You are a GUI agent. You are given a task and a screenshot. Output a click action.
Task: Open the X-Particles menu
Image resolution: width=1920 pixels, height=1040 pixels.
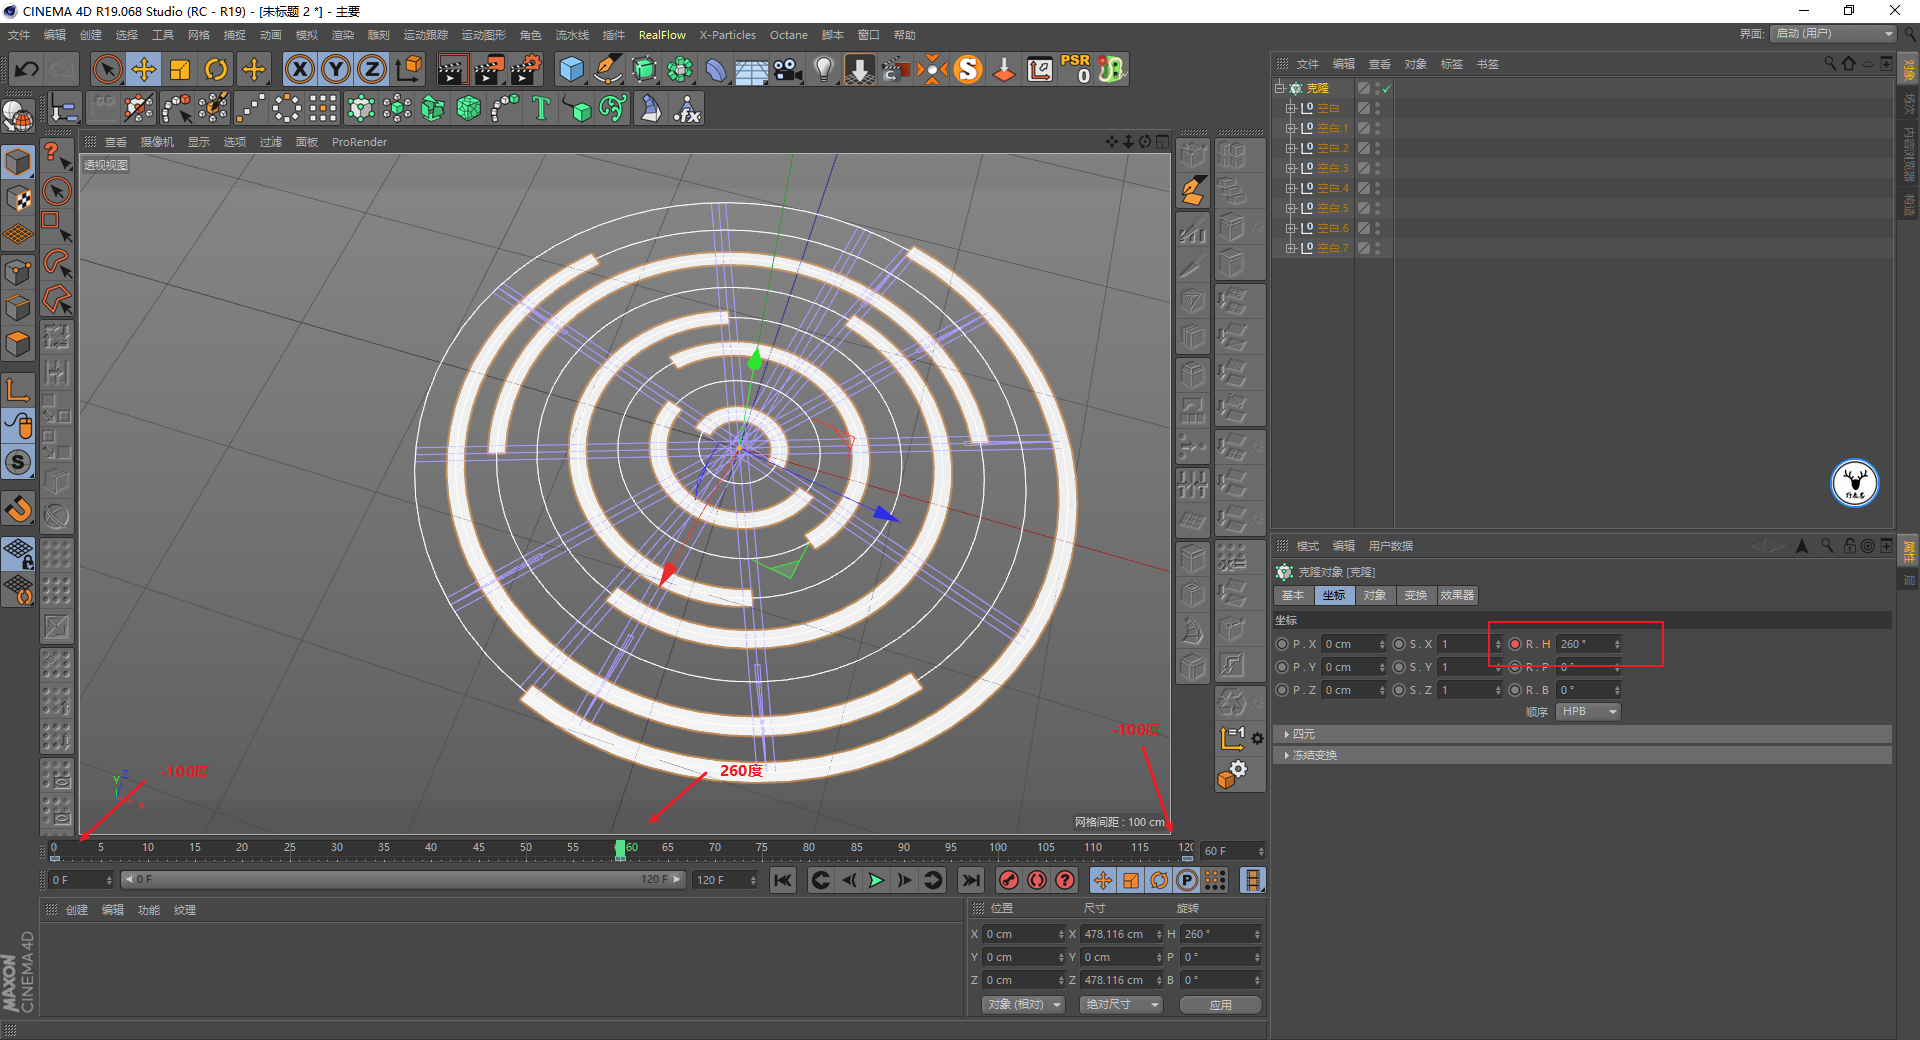[727, 35]
